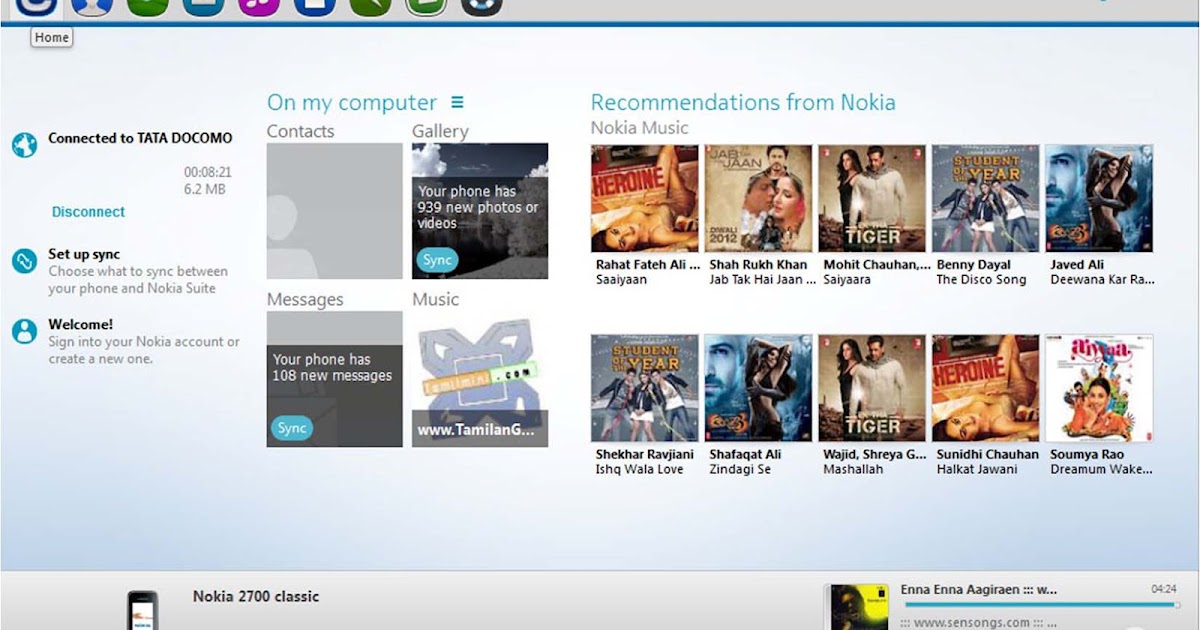Viewport: 1200px width, 630px height.
Task: Open the lifebuoy Support icon in the toolbar
Action: pos(481,6)
